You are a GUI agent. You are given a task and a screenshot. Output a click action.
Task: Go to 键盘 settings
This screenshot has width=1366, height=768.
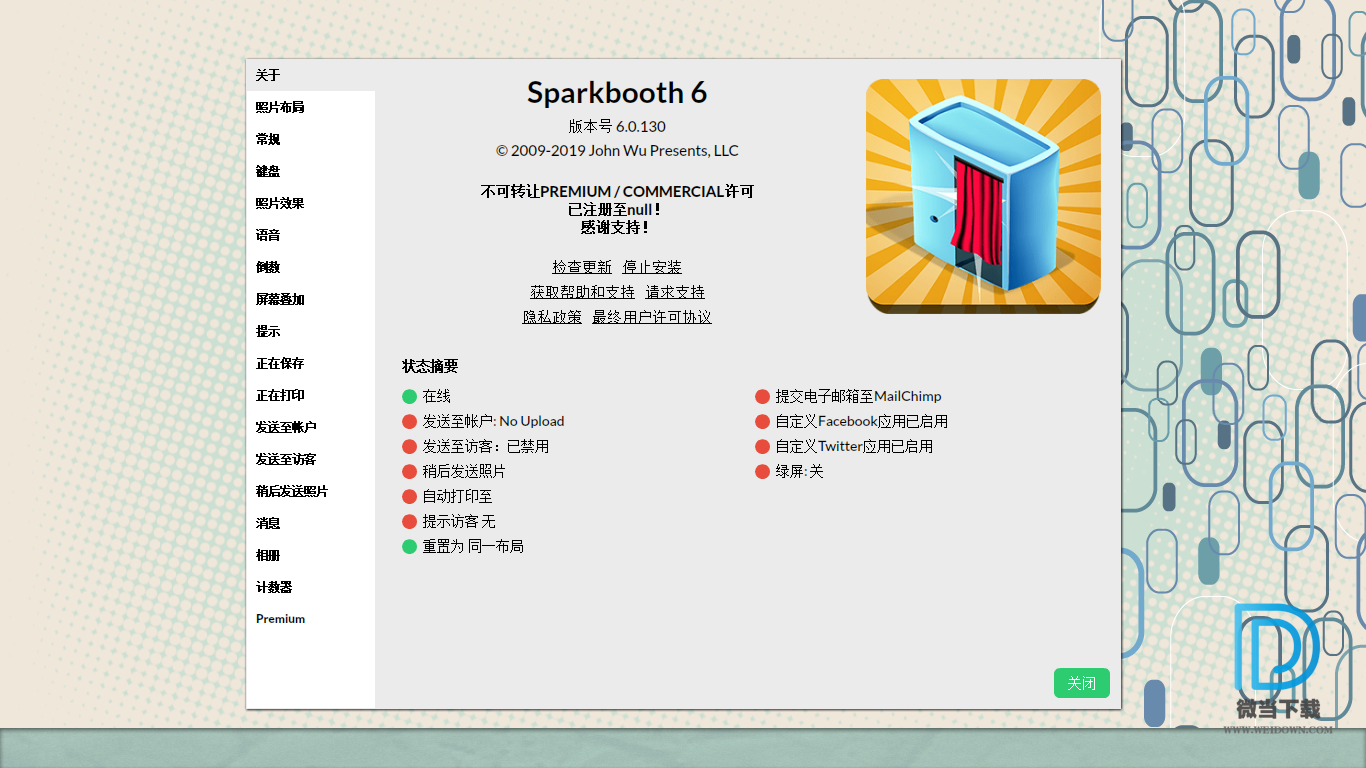[310, 171]
